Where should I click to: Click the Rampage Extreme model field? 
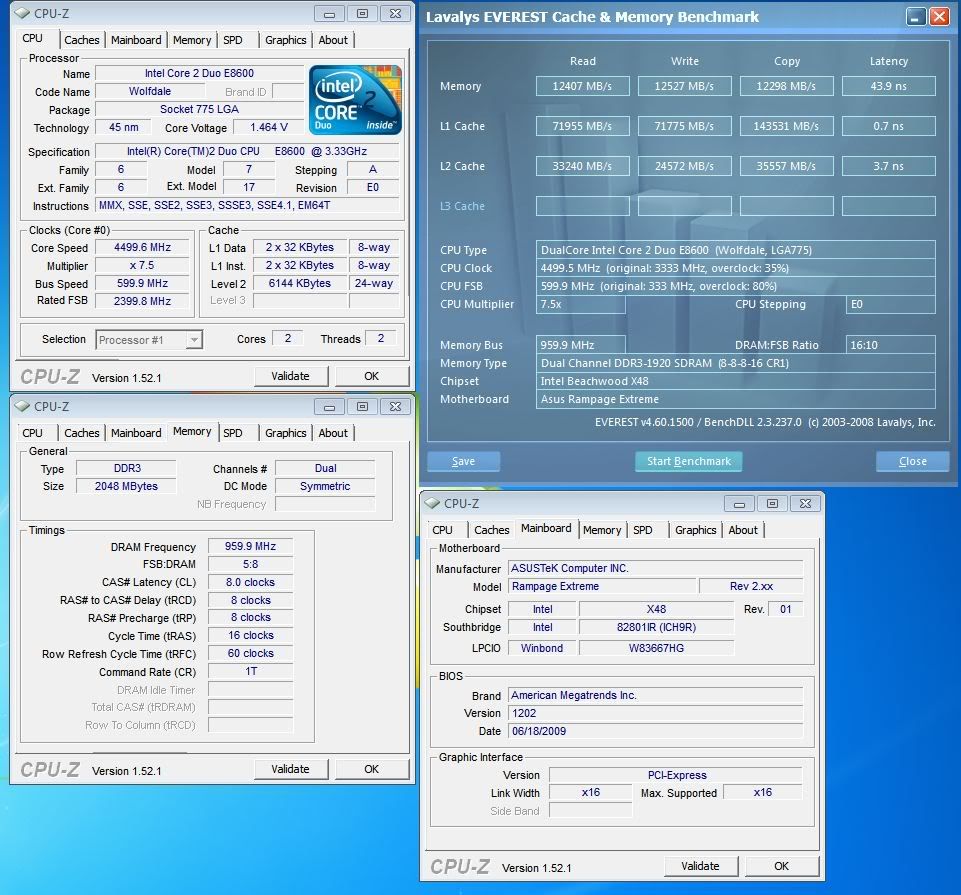[x=602, y=586]
